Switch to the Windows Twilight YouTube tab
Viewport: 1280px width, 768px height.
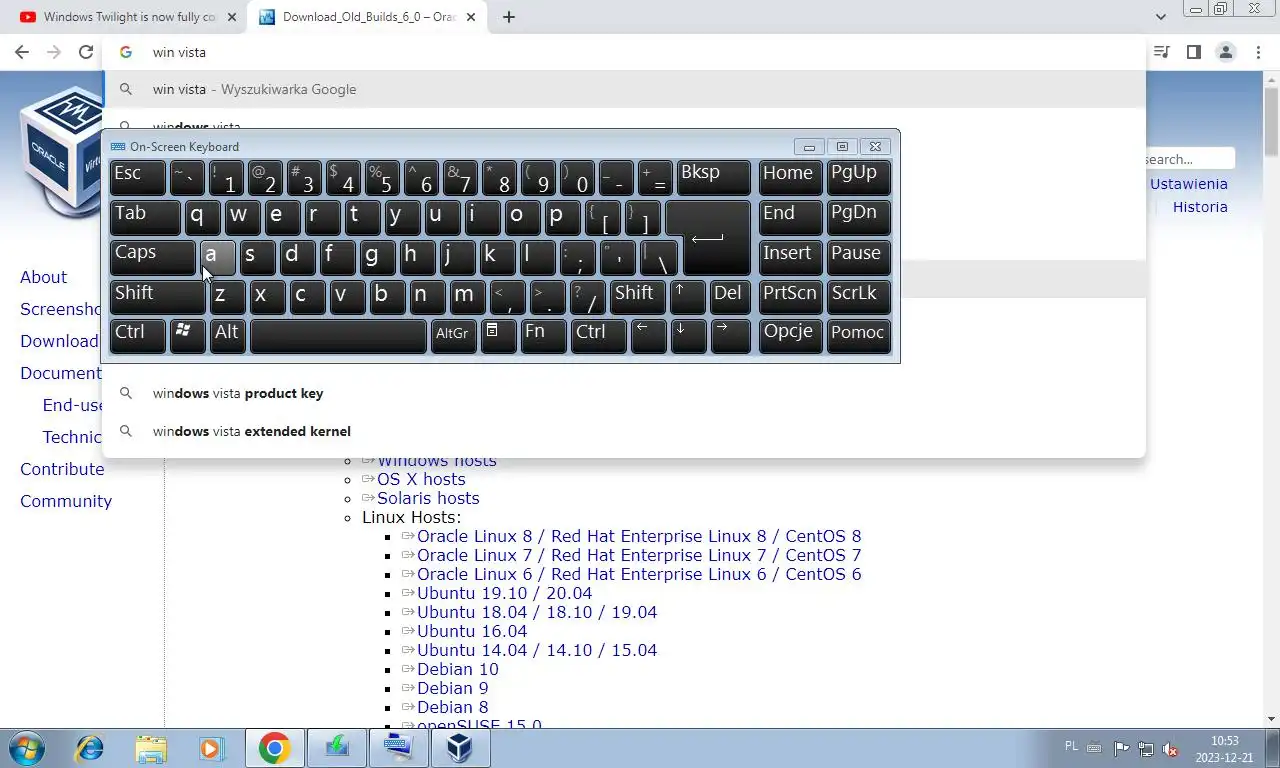[x=125, y=17]
